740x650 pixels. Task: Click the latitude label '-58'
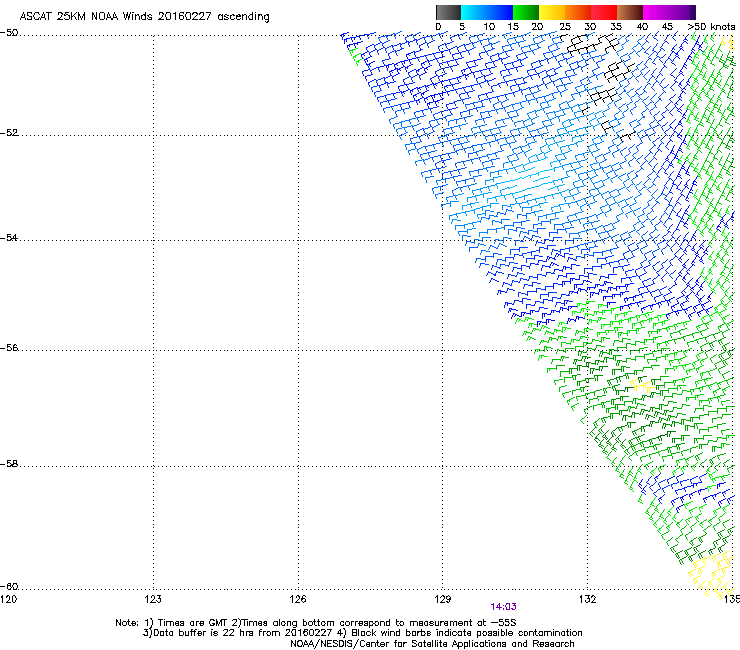pyautogui.click(x=9, y=464)
